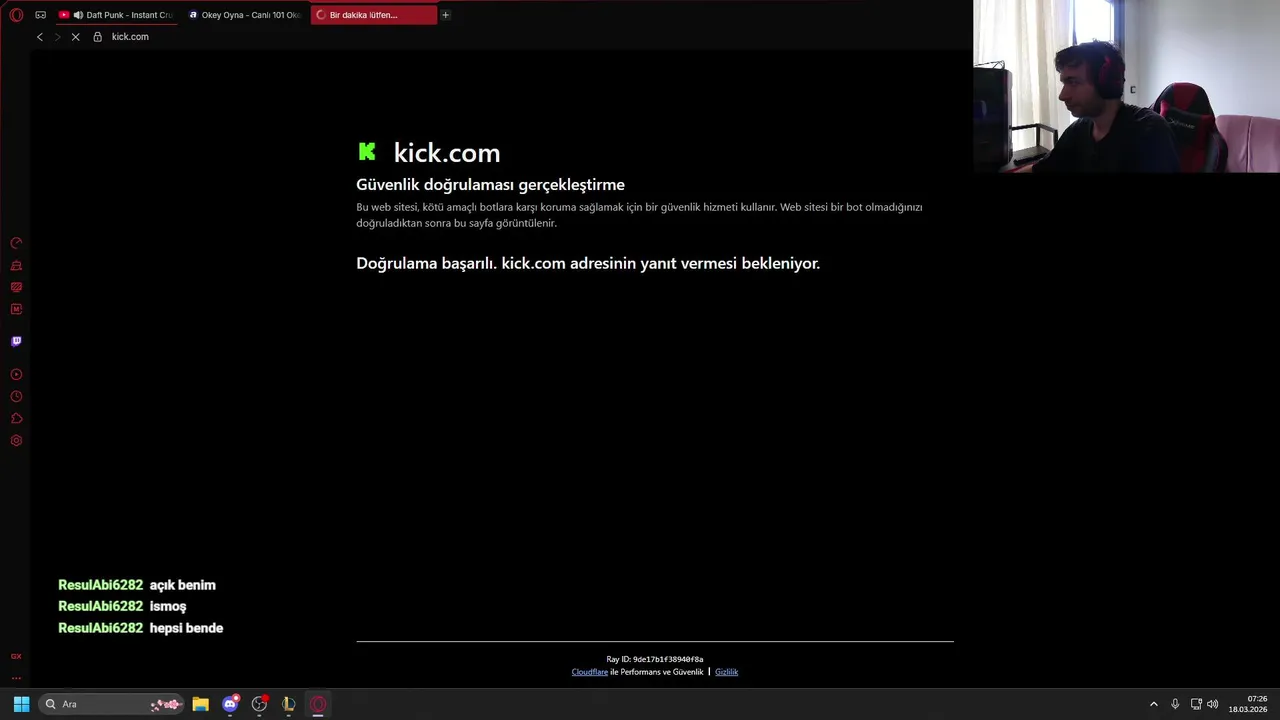Image resolution: width=1280 pixels, height=720 pixels.
Task: Select the Ray ID text
Action: (x=654, y=659)
